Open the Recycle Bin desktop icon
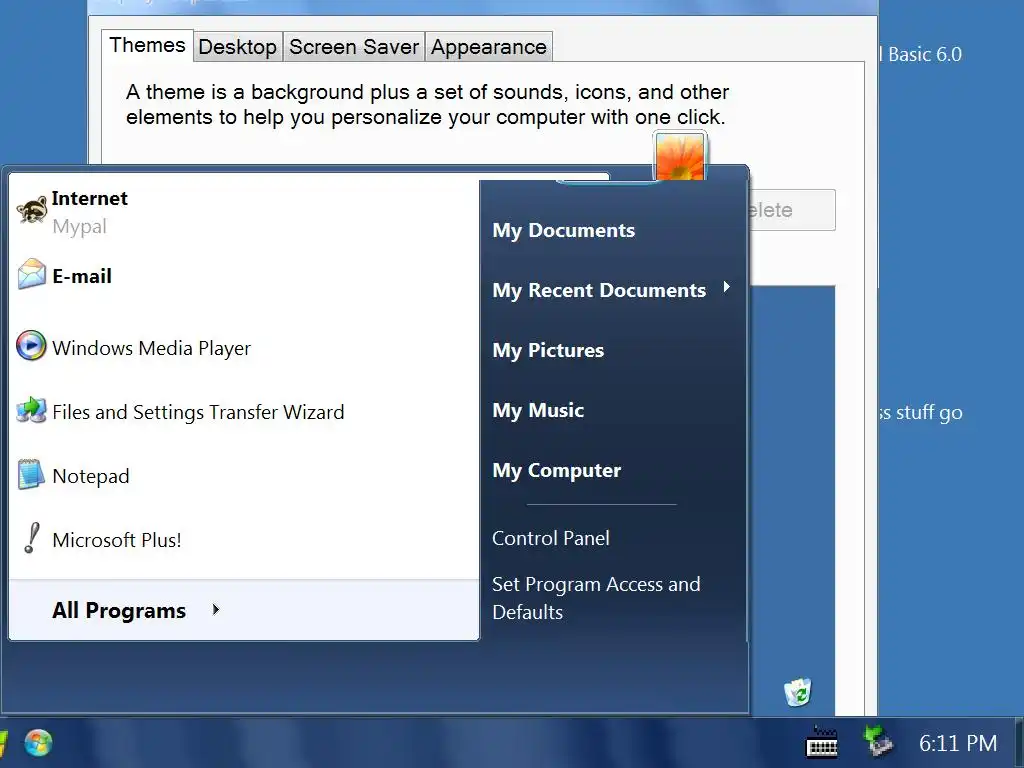 797,692
